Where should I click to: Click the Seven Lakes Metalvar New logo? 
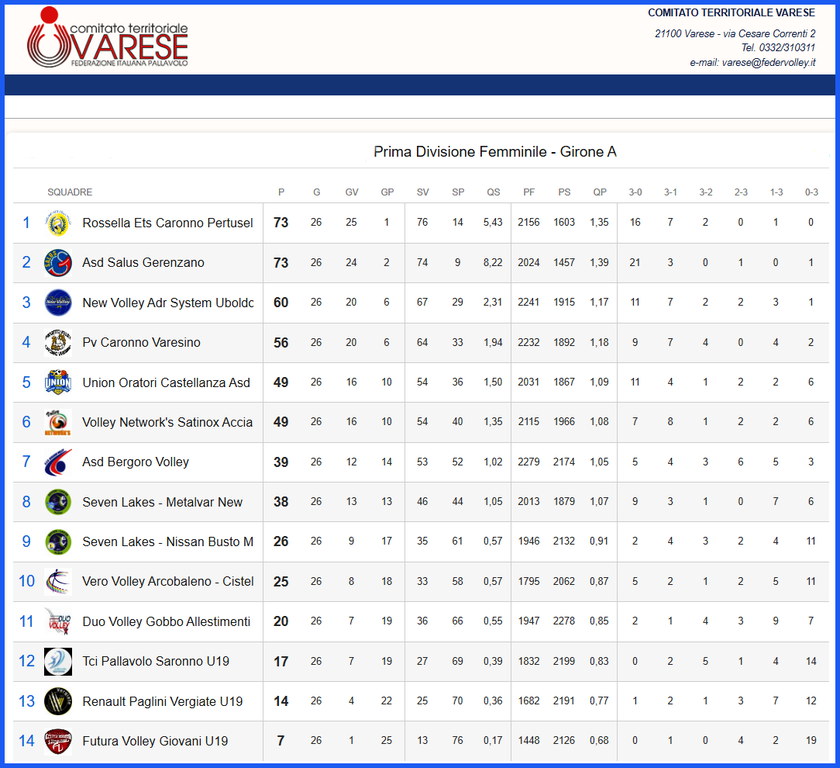[x=58, y=502]
